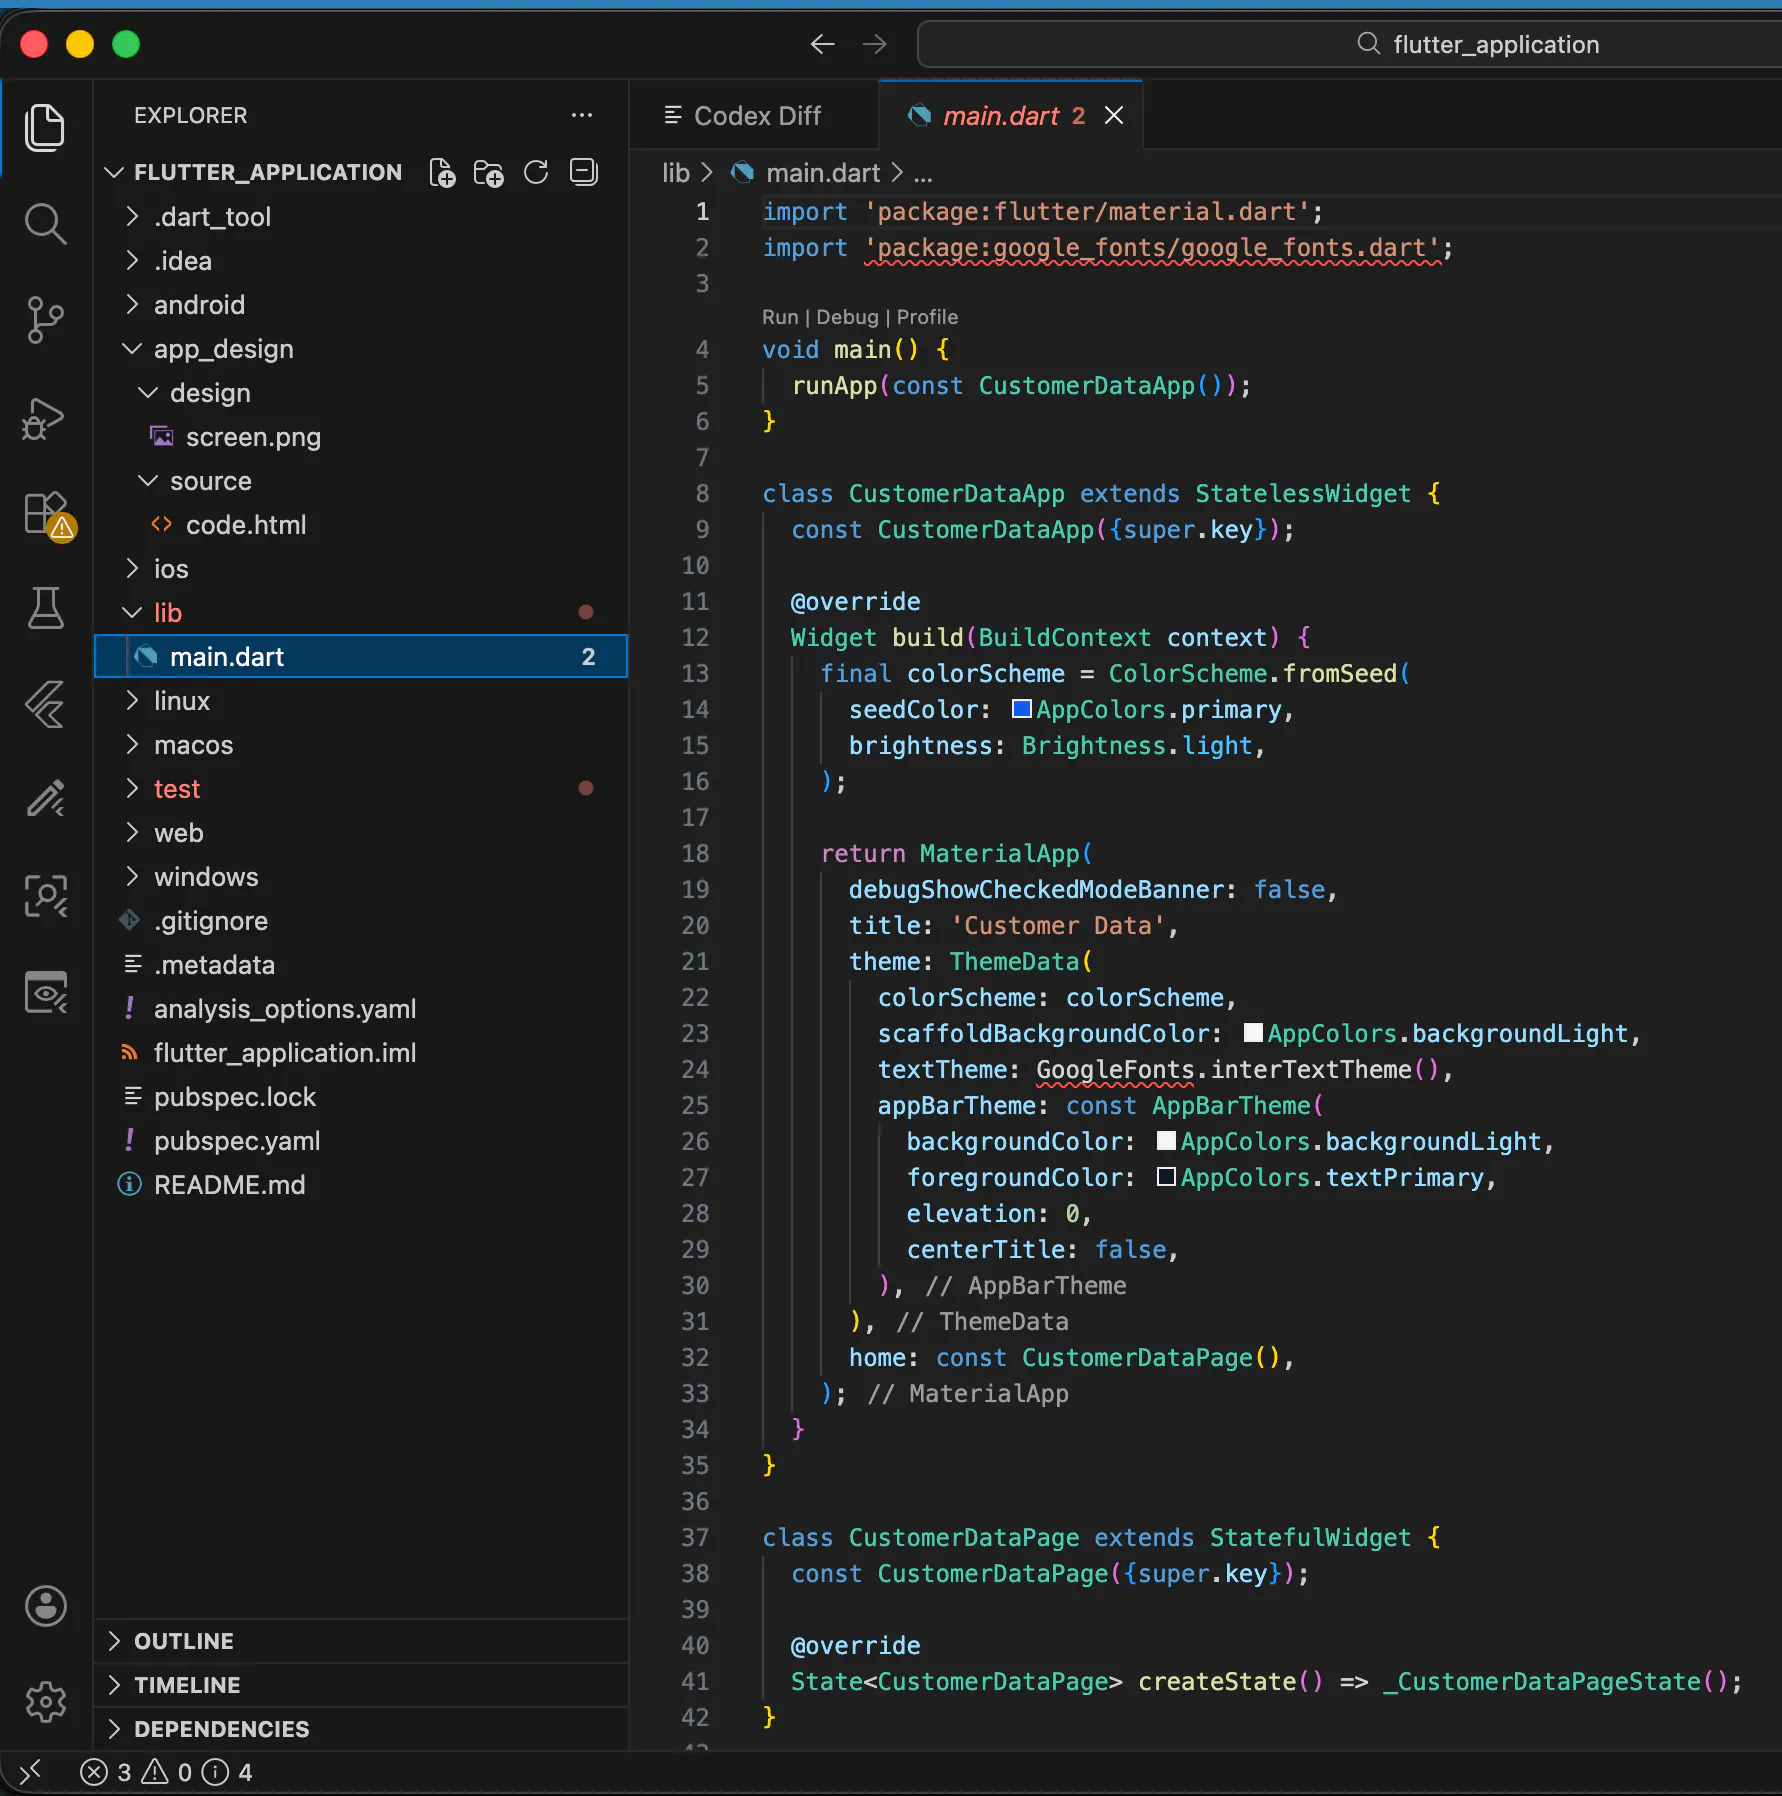Image resolution: width=1782 pixels, height=1796 pixels.
Task: Open the Search view in activity bar
Action: (45, 224)
